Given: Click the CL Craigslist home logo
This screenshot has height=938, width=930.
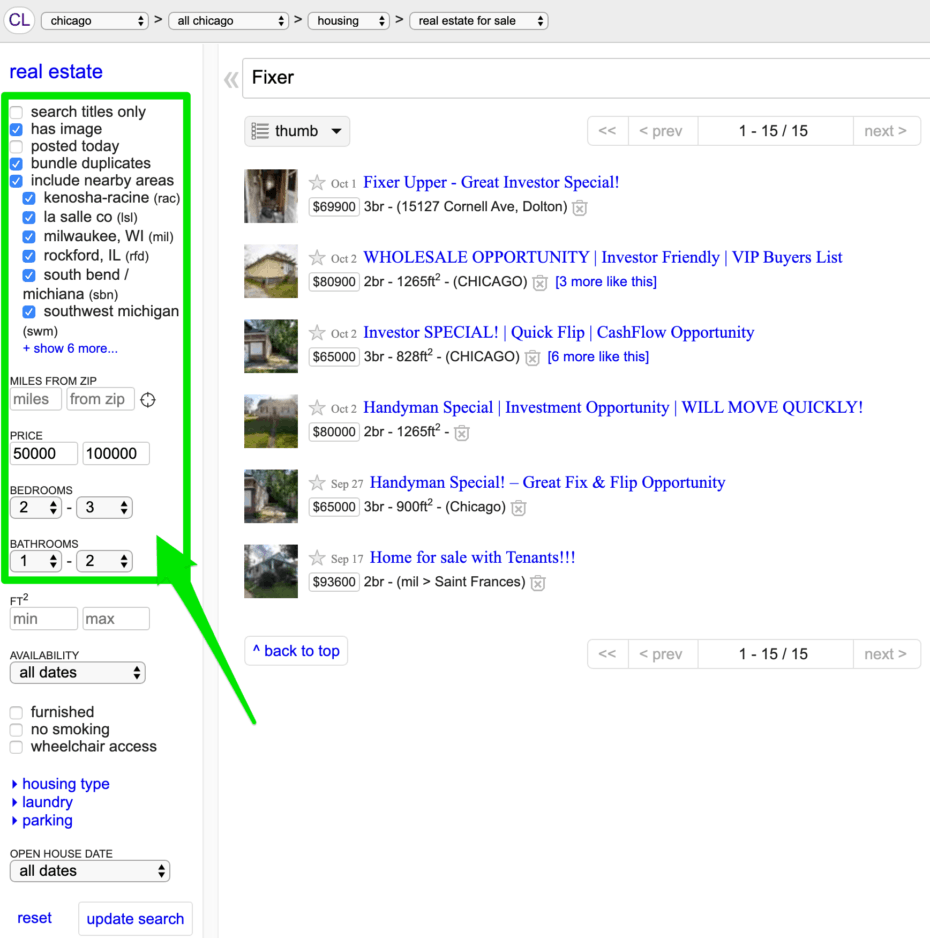Looking at the screenshot, I should pos(19,20).
